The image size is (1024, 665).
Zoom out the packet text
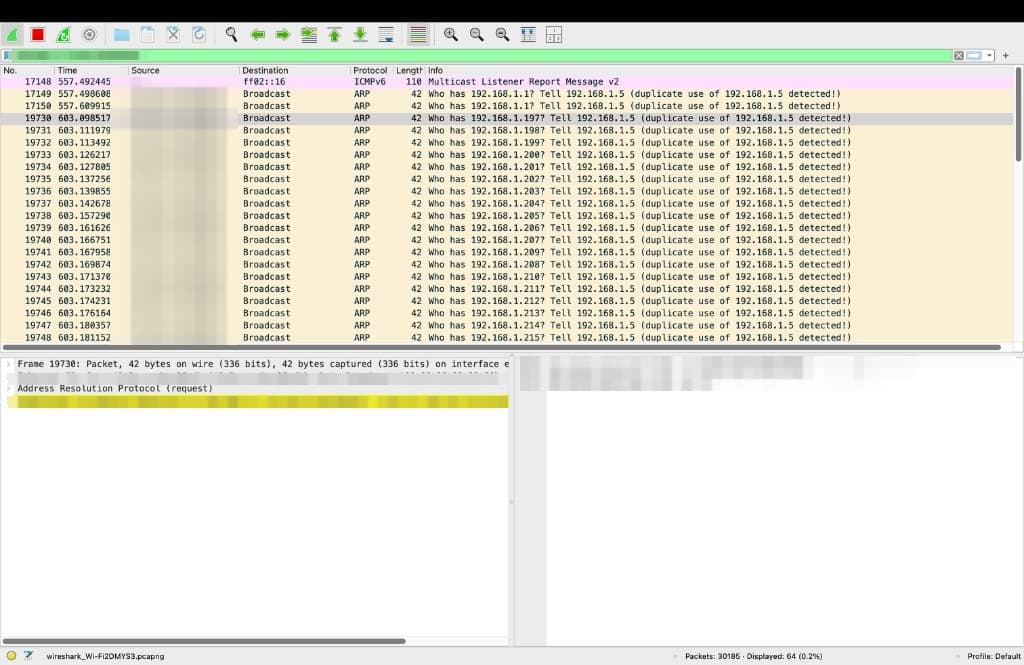tap(477, 35)
